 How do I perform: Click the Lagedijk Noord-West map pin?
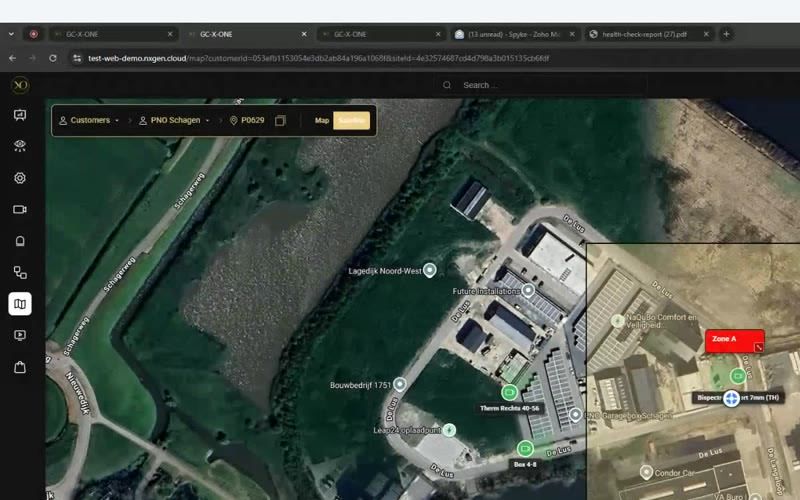click(430, 270)
